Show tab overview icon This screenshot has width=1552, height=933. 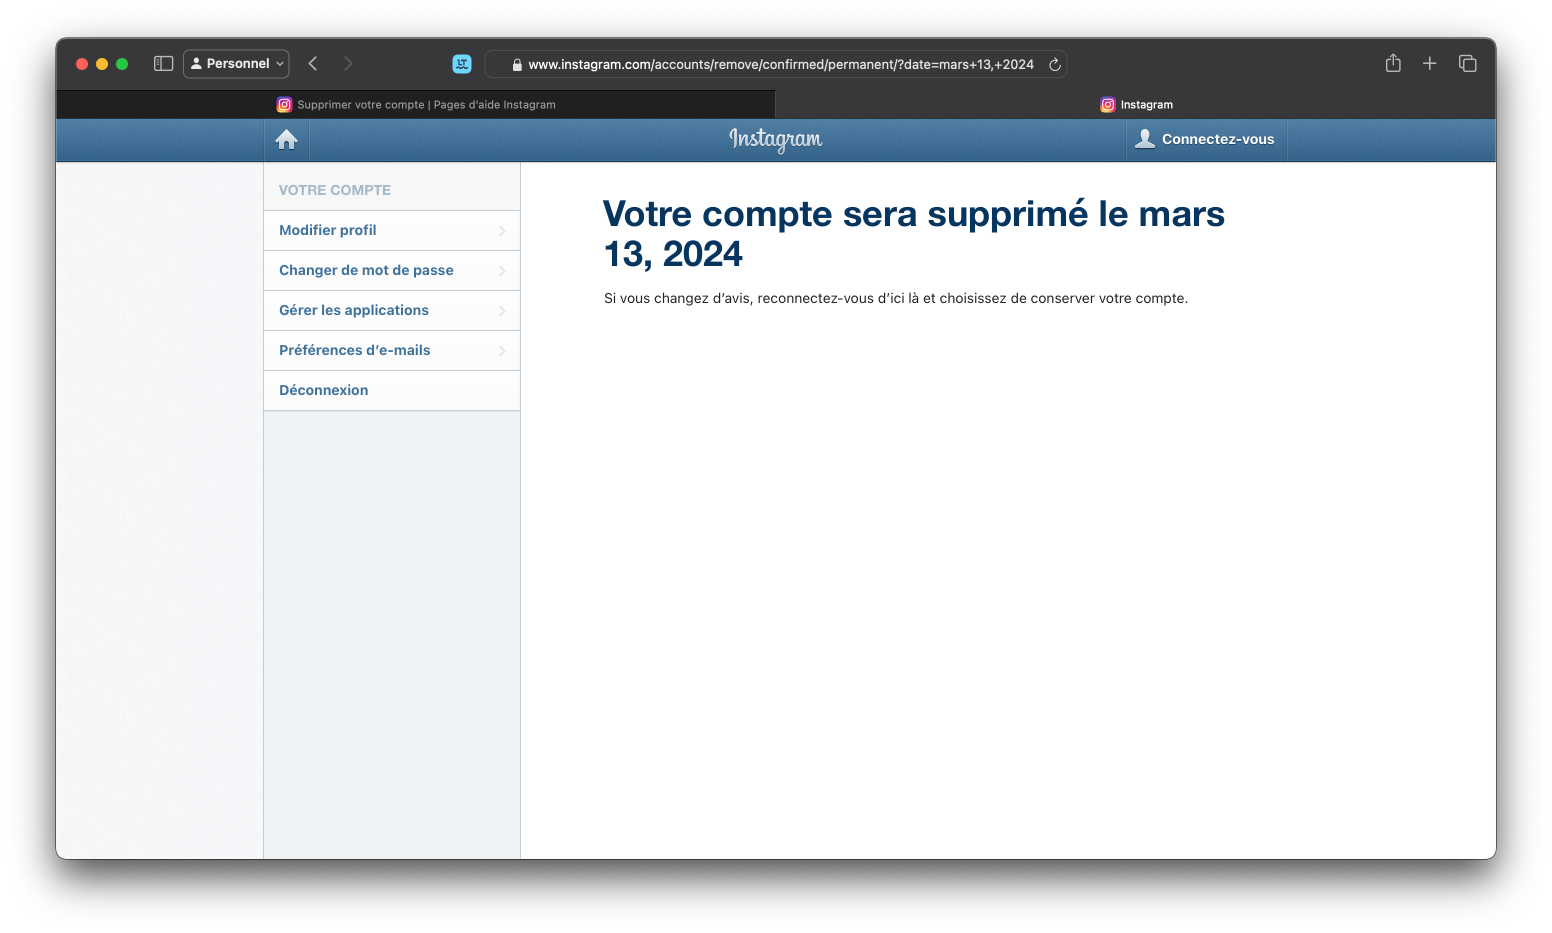[x=1467, y=64]
